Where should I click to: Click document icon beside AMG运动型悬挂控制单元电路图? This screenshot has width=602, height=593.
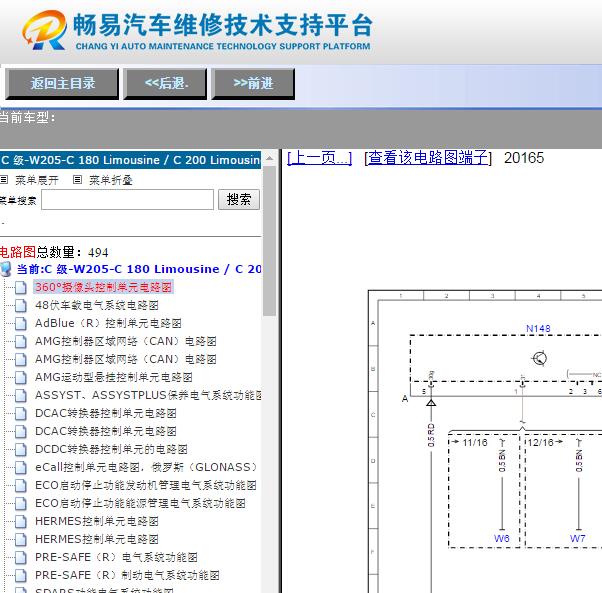pos(21,377)
